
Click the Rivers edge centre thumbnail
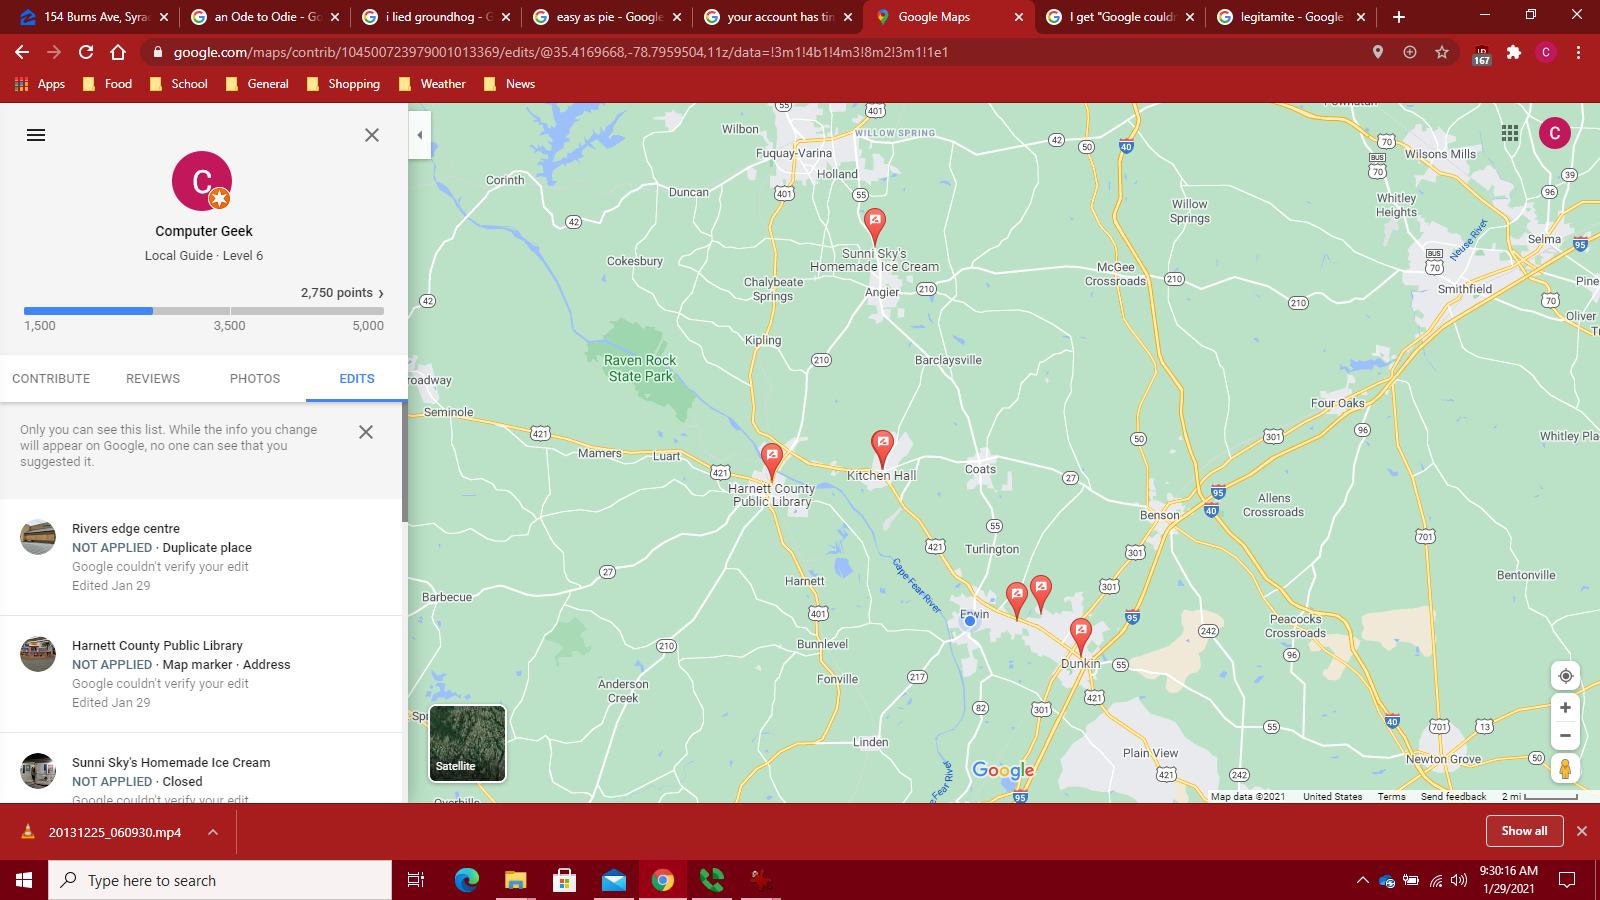pyautogui.click(x=38, y=537)
